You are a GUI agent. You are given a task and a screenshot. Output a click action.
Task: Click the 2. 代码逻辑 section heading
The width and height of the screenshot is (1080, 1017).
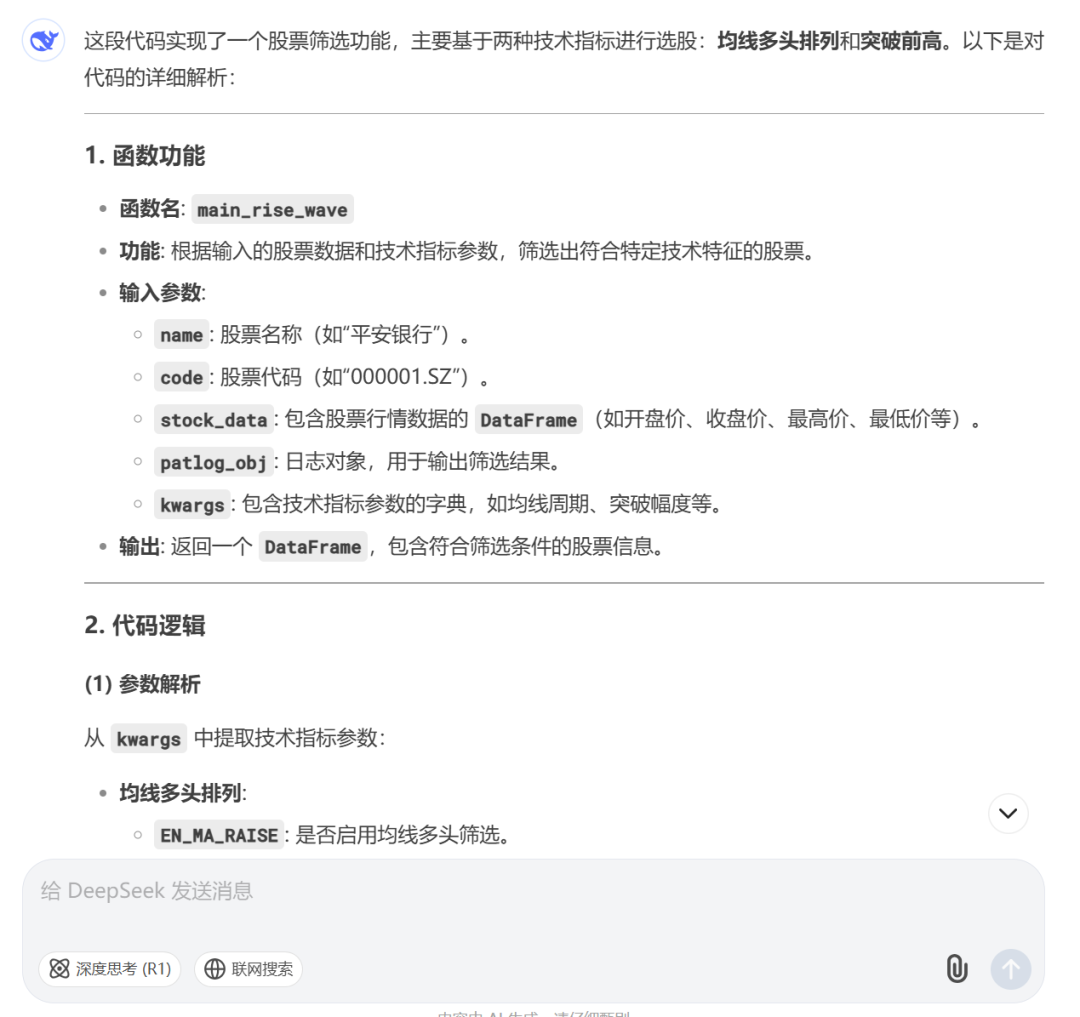pos(145,625)
